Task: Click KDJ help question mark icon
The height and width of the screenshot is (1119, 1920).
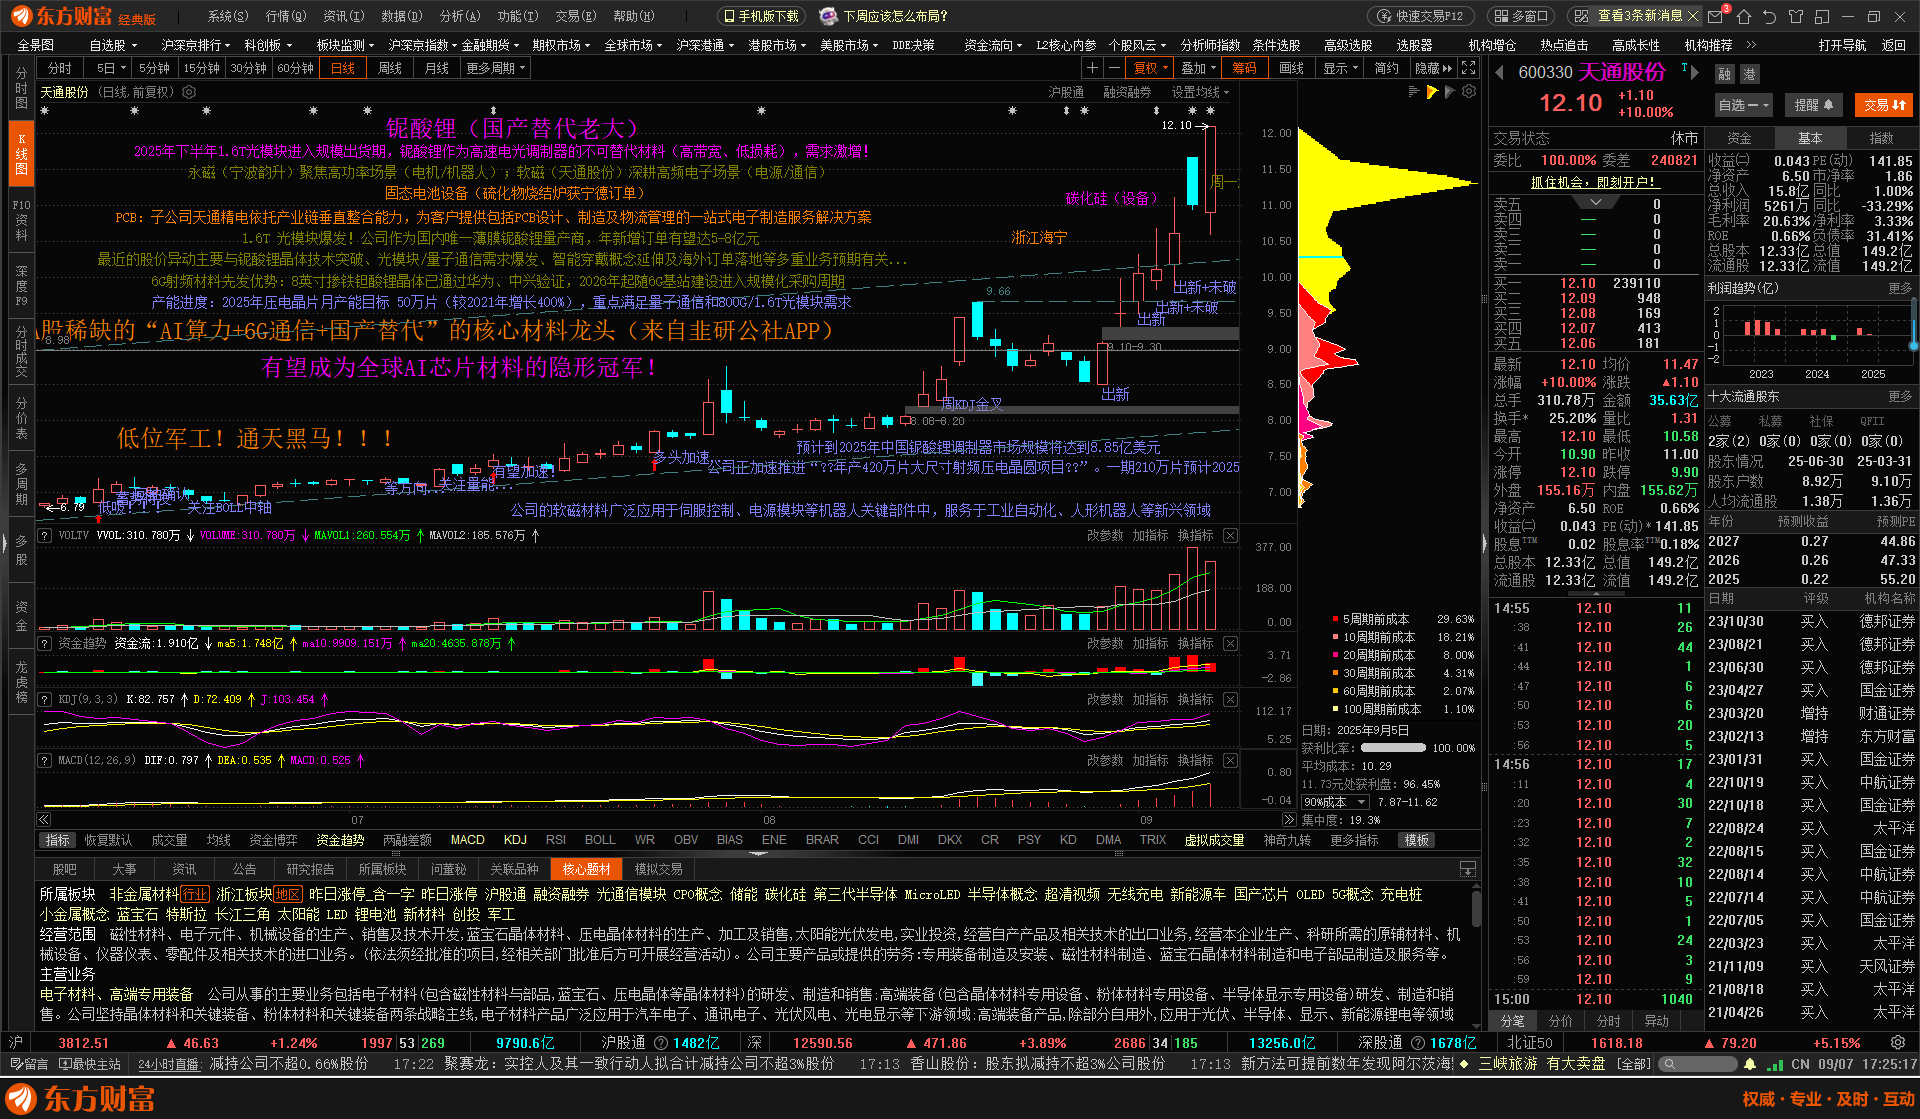Action: coord(45,700)
